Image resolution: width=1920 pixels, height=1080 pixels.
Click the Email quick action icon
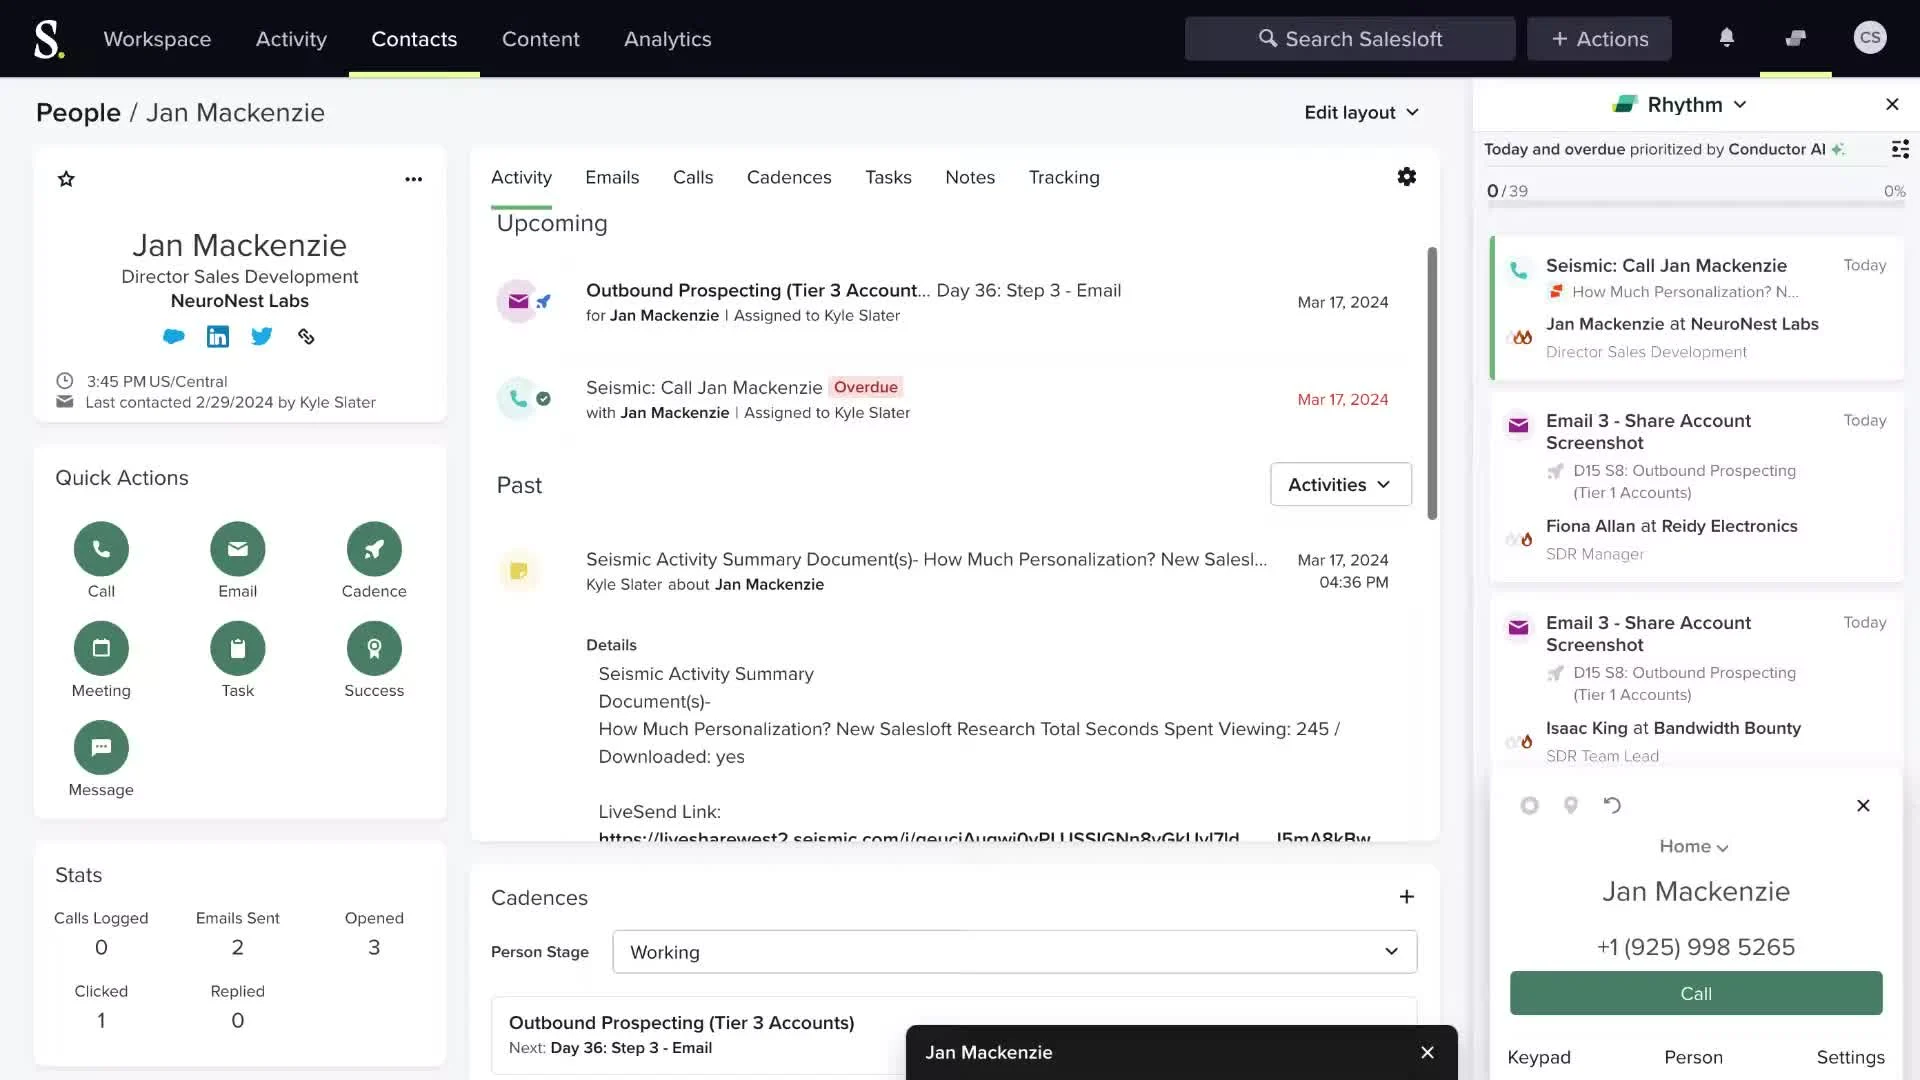[x=238, y=549]
